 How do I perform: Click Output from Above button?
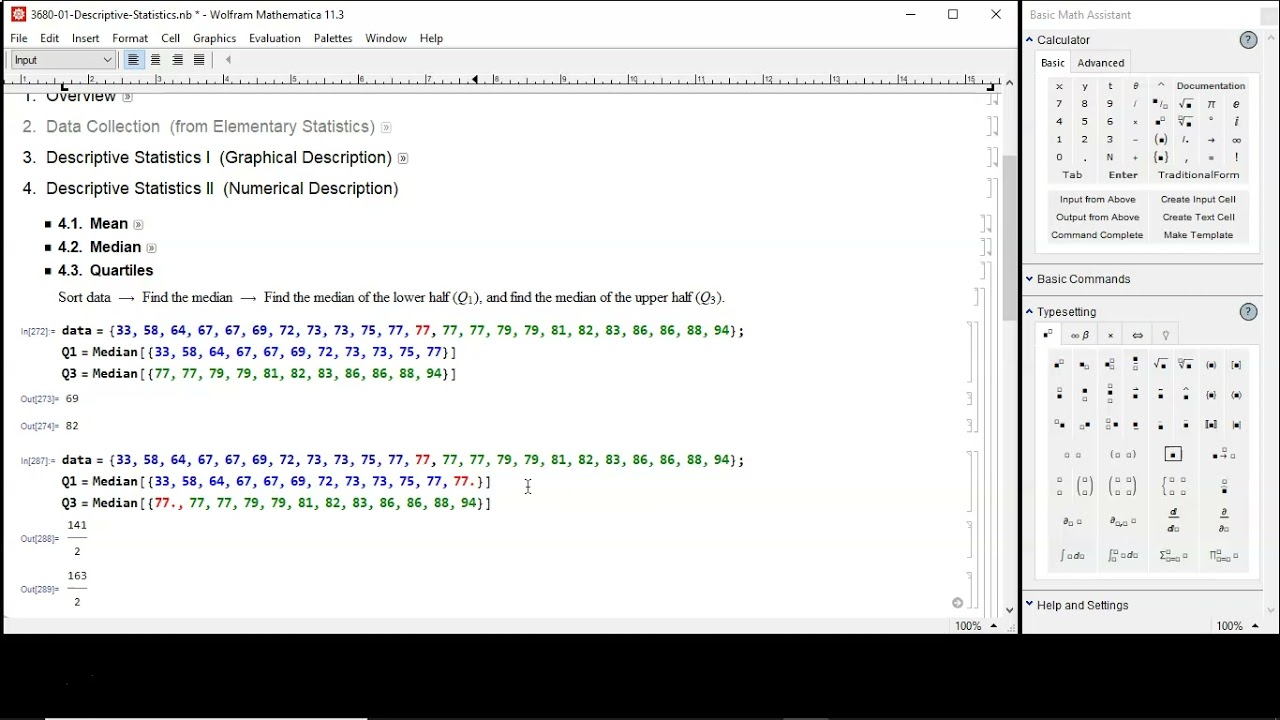click(1097, 217)
